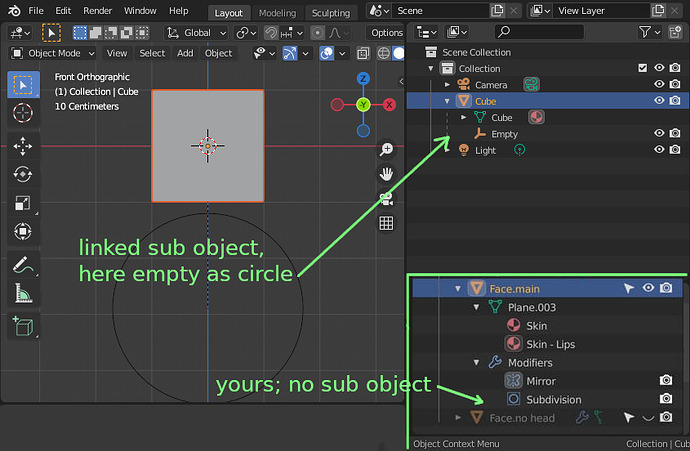Click the outliner search field

539,32
